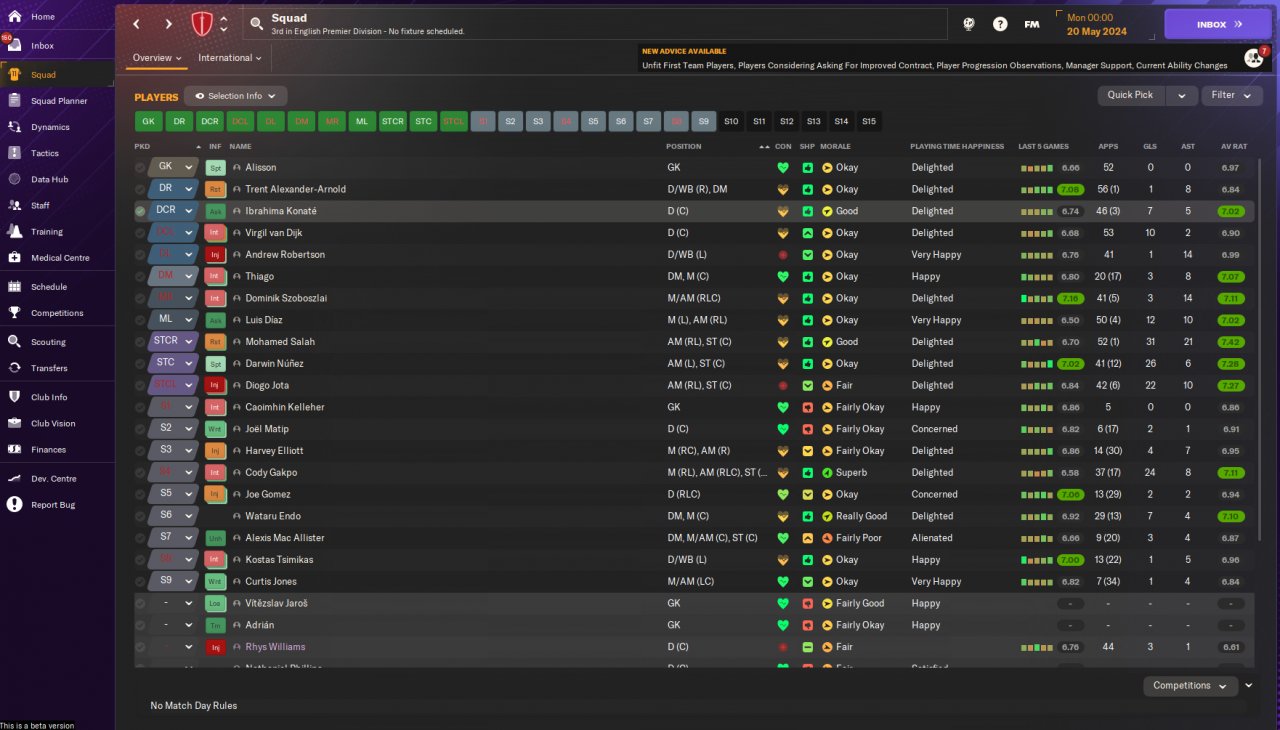Open Training cone icon in sidebar
Viewport: 1280px width, 730px height.
click(x=15, y=231)
